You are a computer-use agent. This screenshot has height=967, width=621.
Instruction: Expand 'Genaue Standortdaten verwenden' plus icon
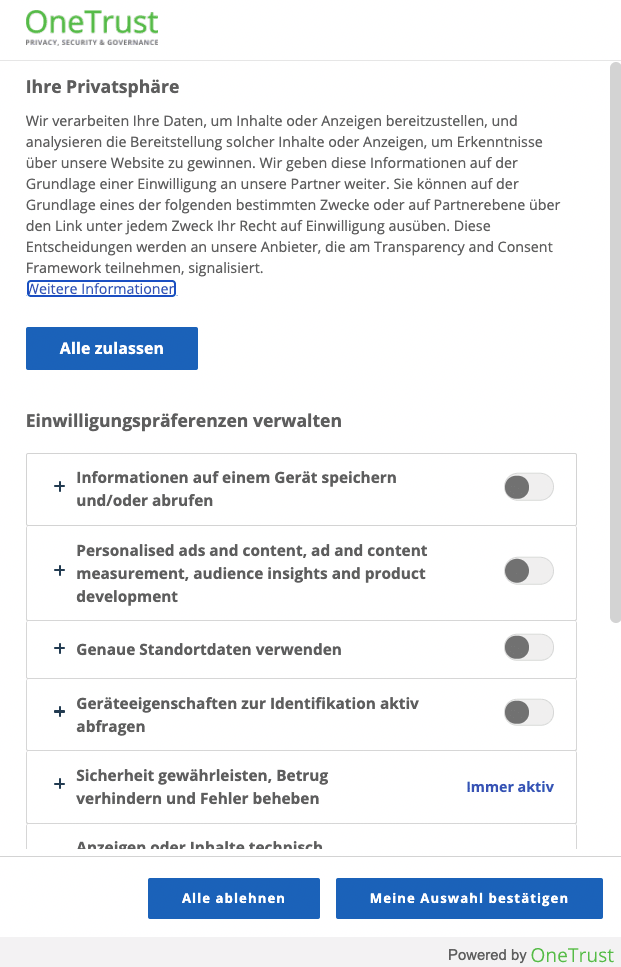pyautogui.click(x=59, y=649)
